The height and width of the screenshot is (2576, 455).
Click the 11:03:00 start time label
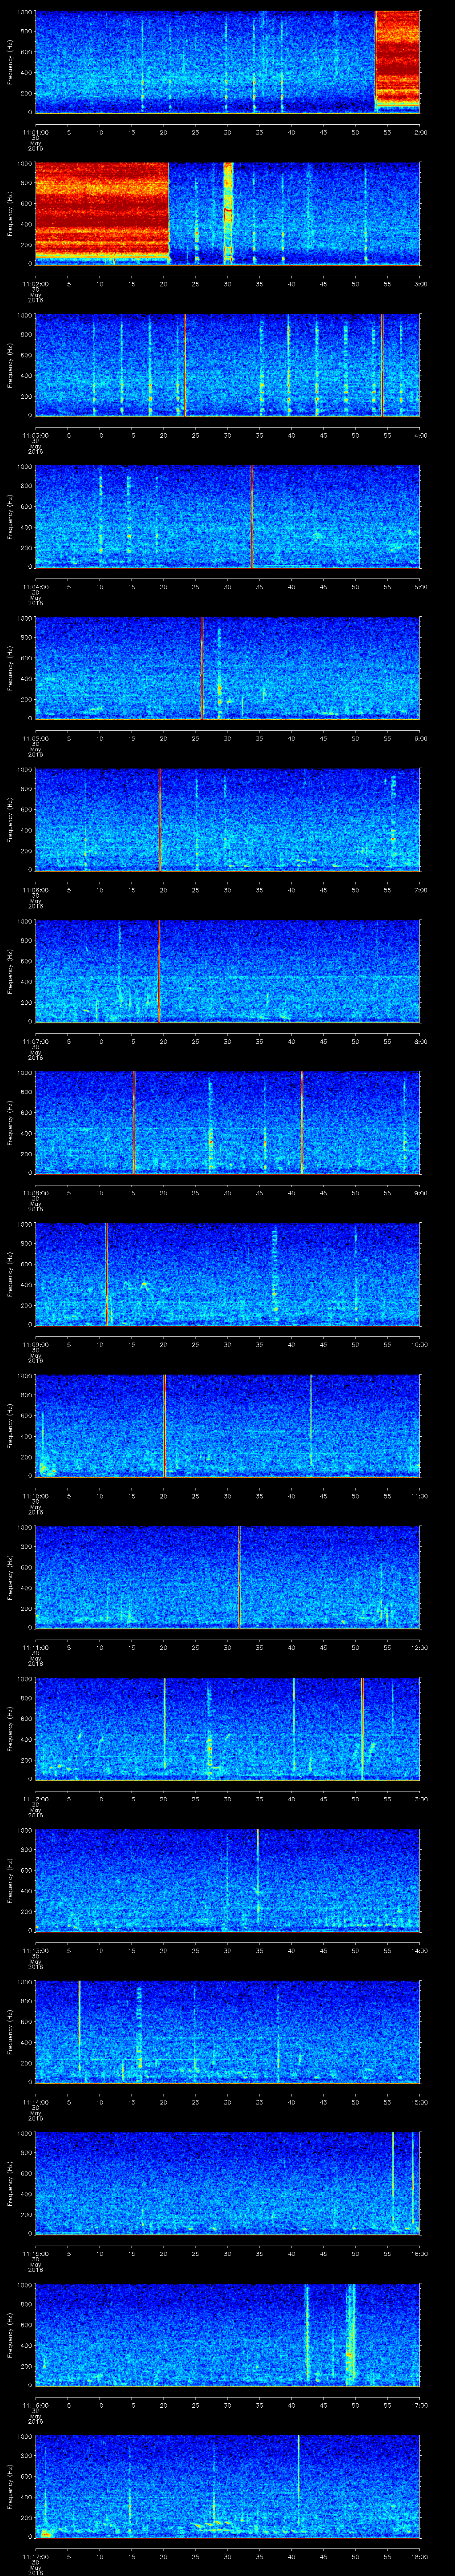(35, 435)
